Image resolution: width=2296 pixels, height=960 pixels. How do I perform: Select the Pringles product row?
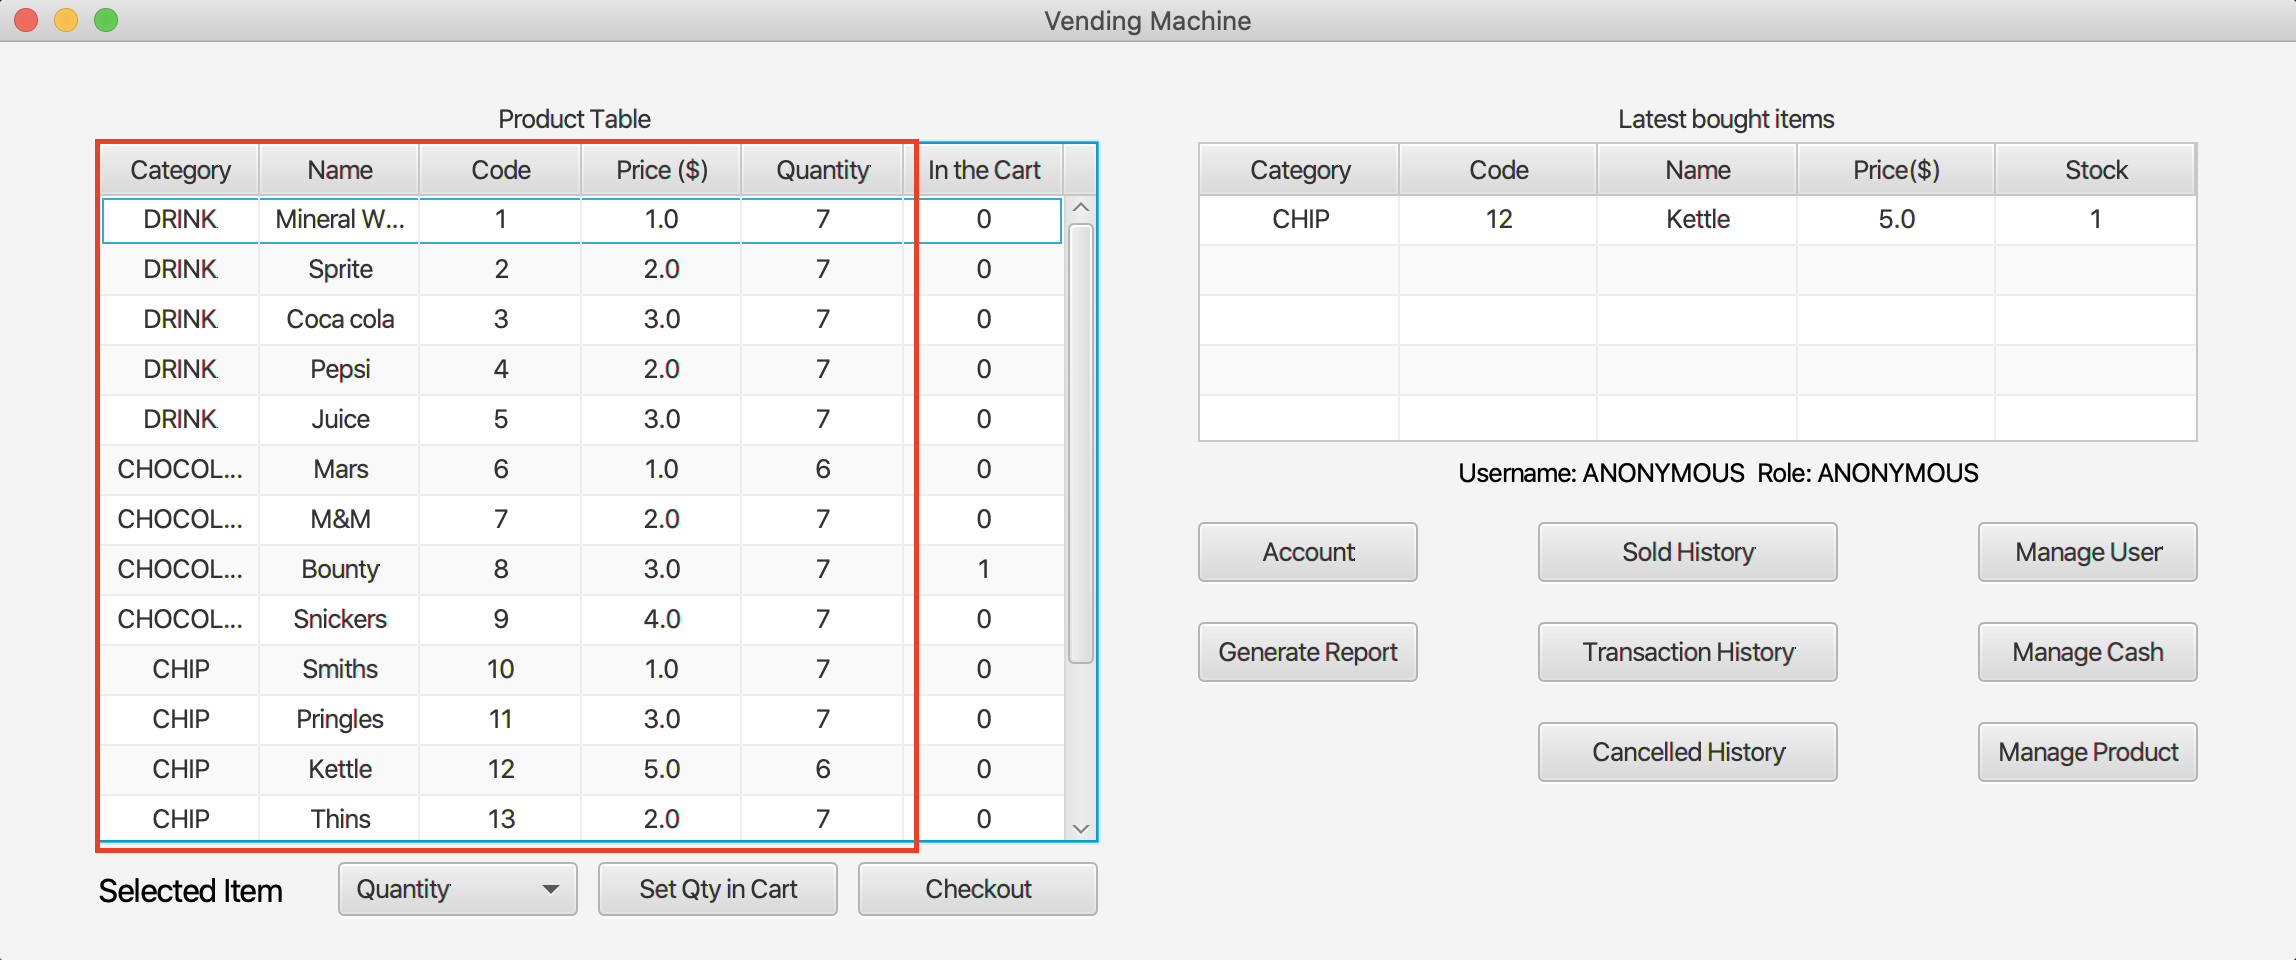tap(340, 719)
